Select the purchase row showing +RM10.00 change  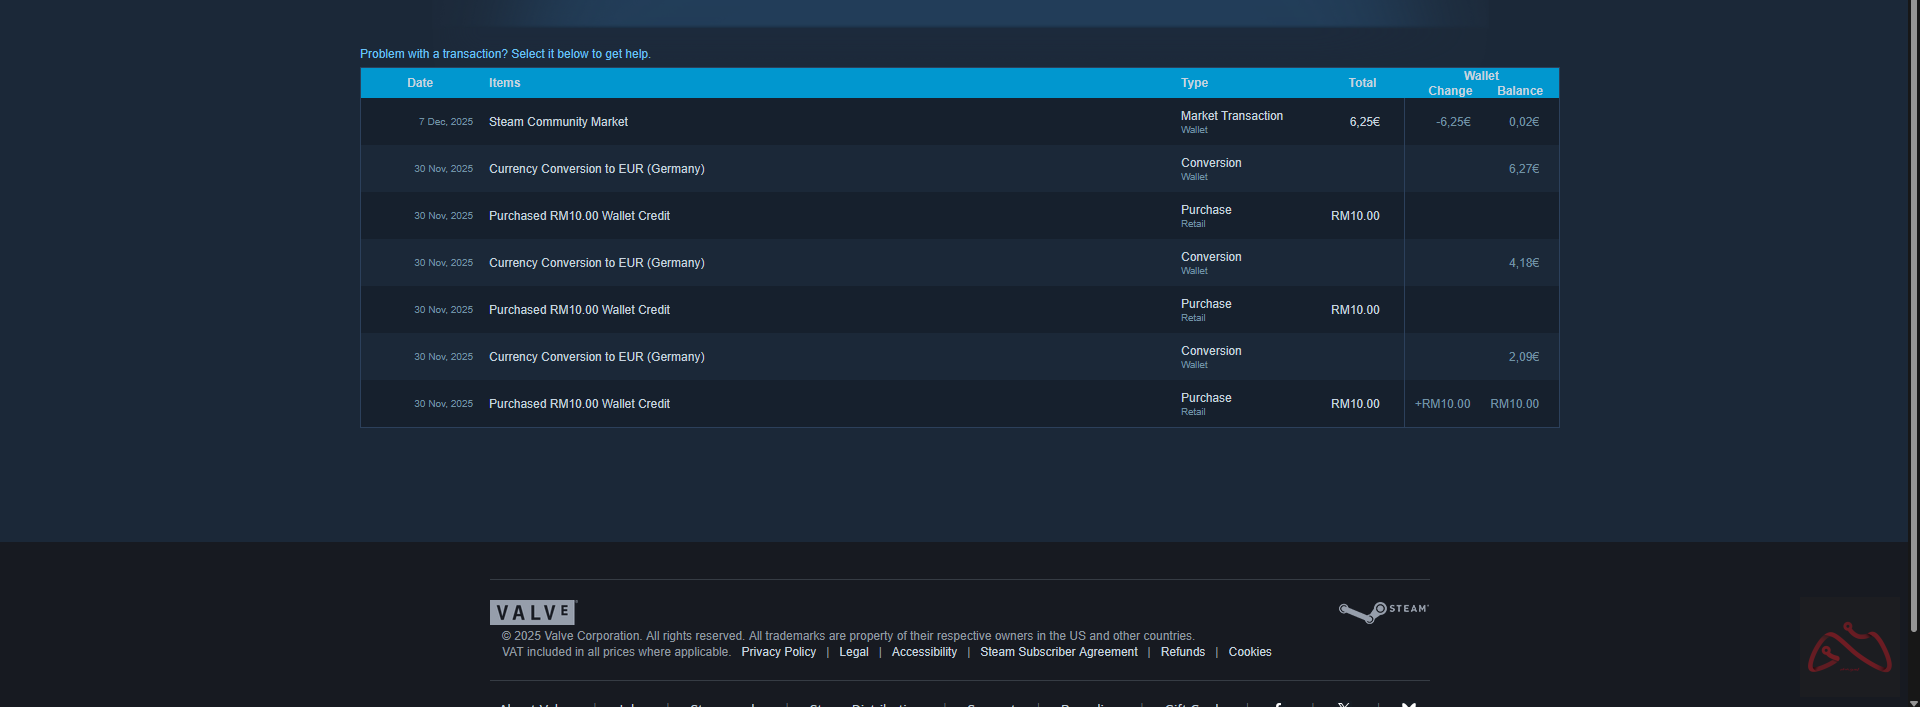pos(579,404)
